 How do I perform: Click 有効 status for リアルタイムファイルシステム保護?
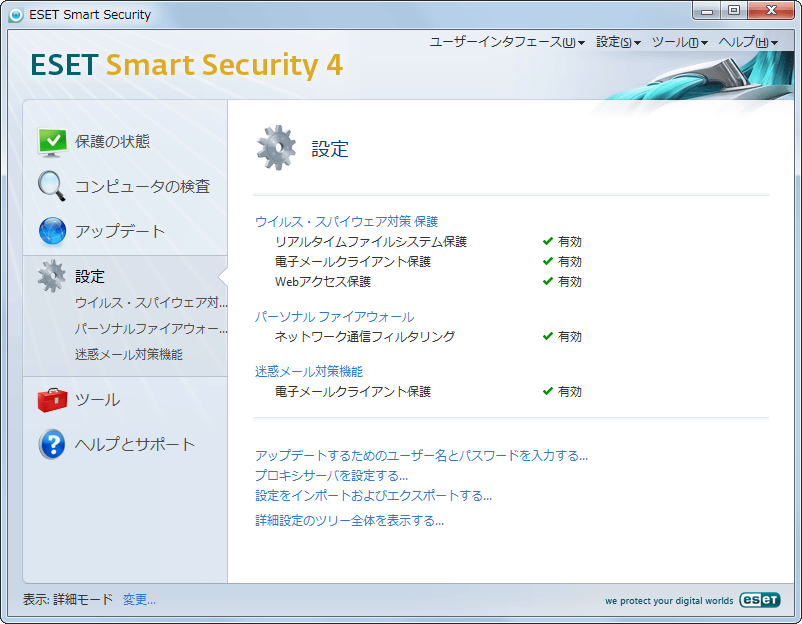point(570,241)
